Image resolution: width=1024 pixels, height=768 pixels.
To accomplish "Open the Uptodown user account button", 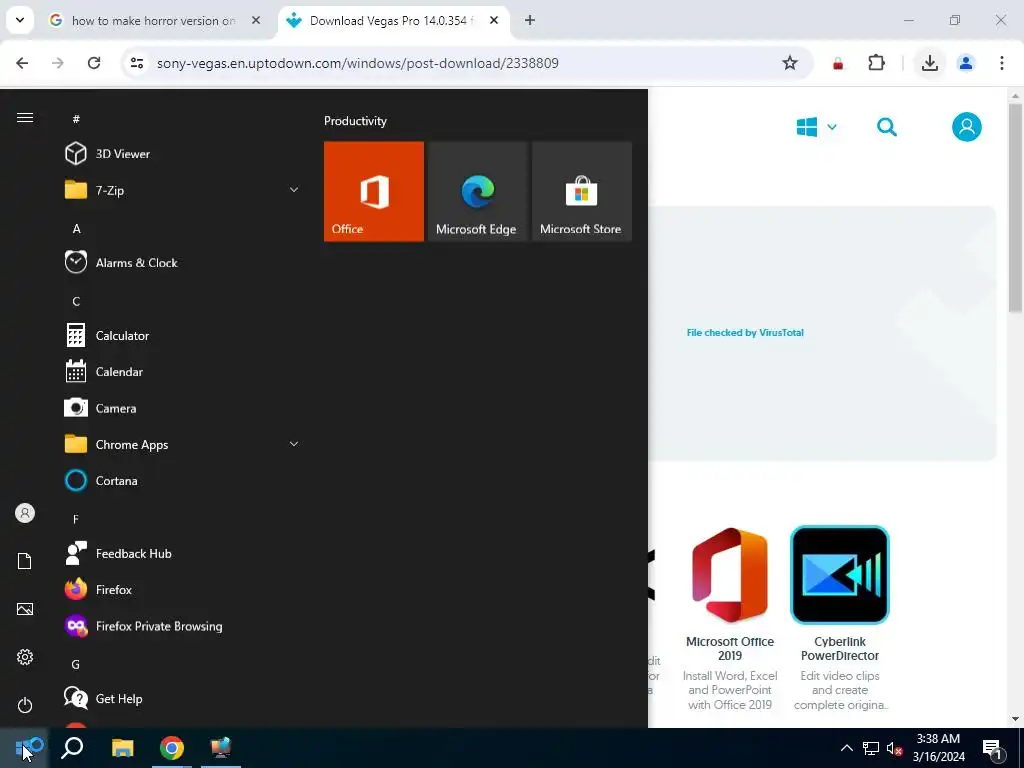I will (x=967, y=127).
